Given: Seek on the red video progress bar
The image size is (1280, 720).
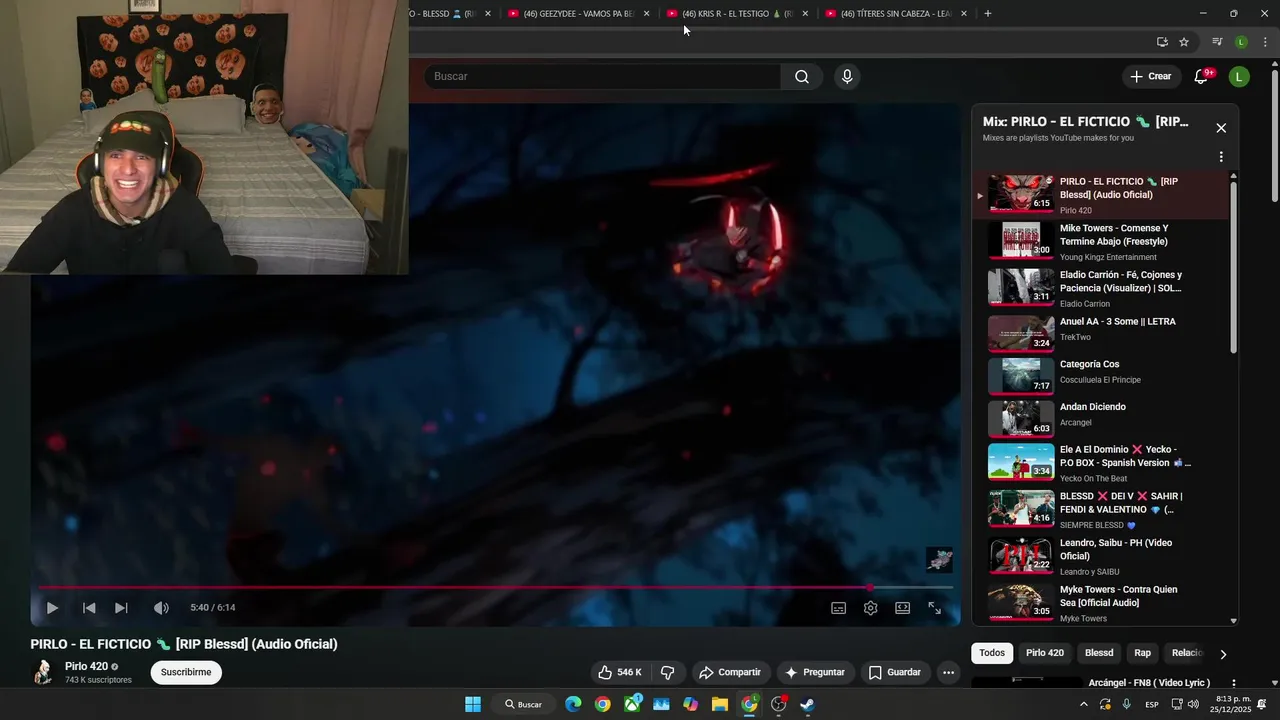Looking at the screenshot, I should 495,588.
